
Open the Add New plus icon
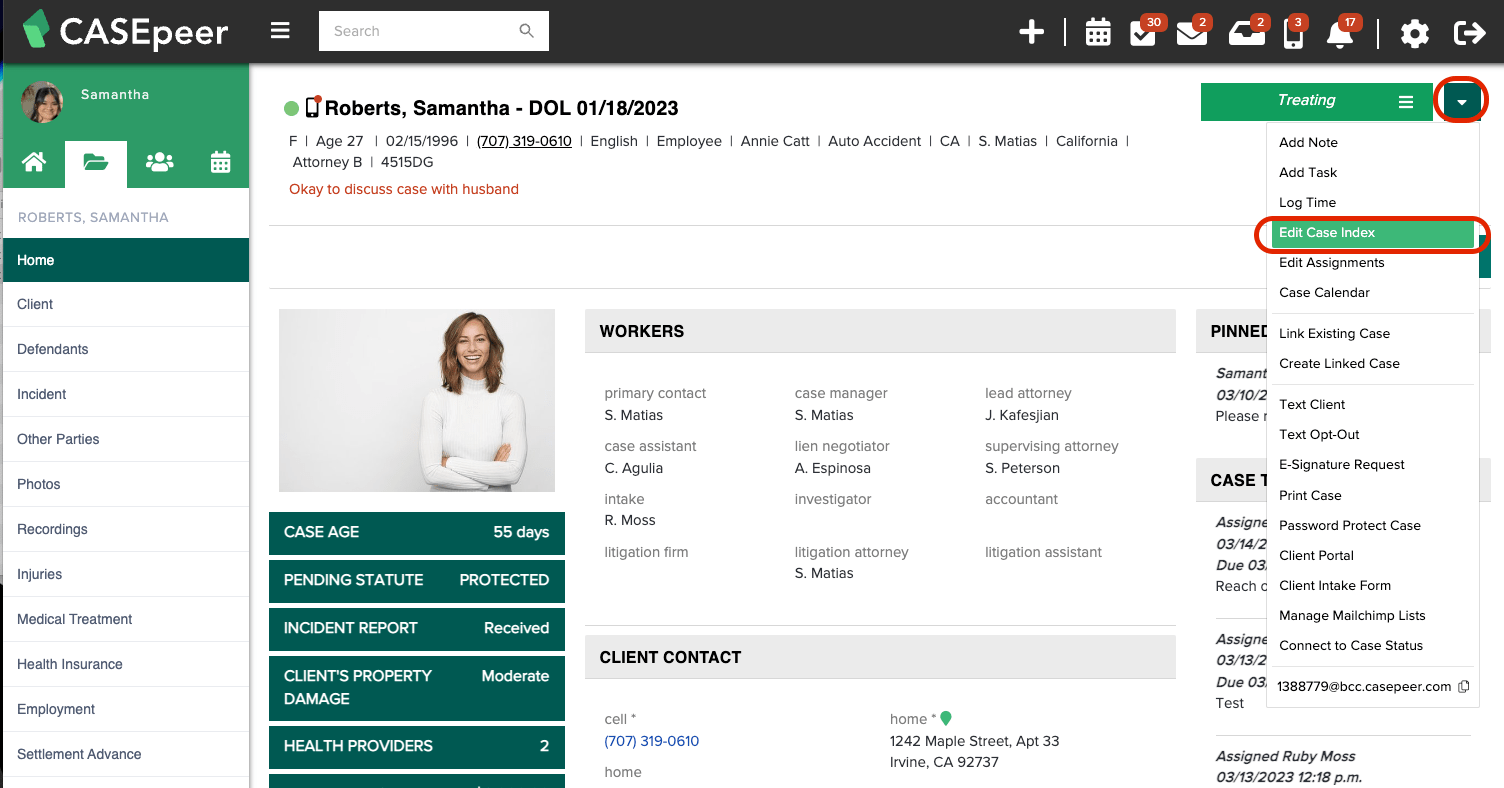(x=1031, y=31)
